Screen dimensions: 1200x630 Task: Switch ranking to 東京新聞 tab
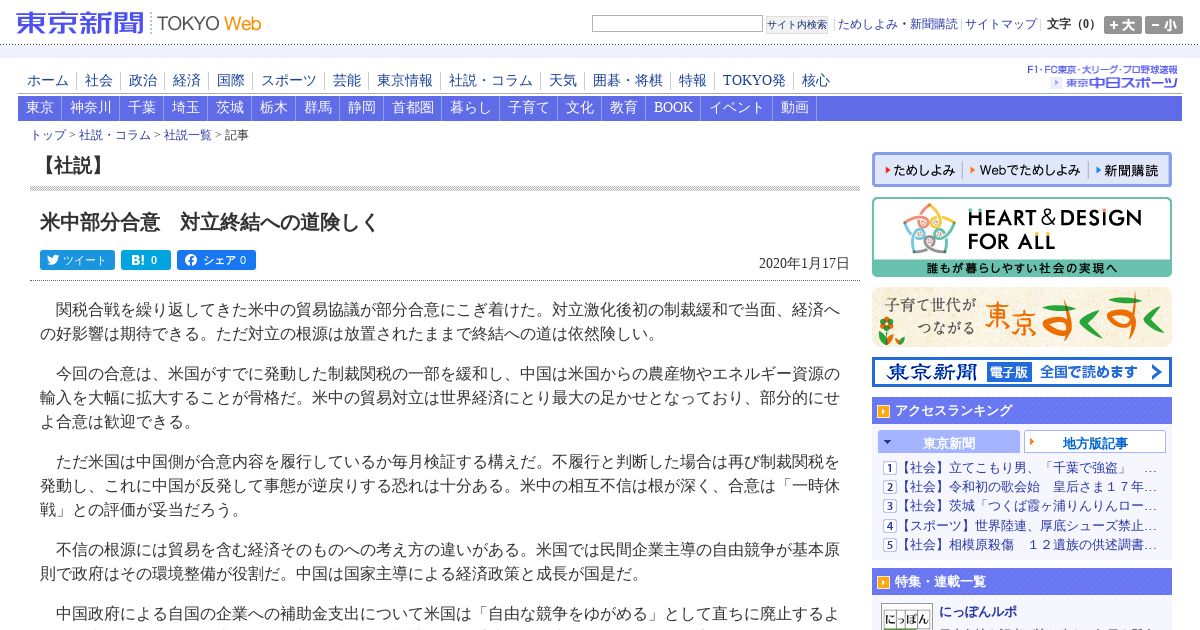pyautogui.click(x=949, y=442)
